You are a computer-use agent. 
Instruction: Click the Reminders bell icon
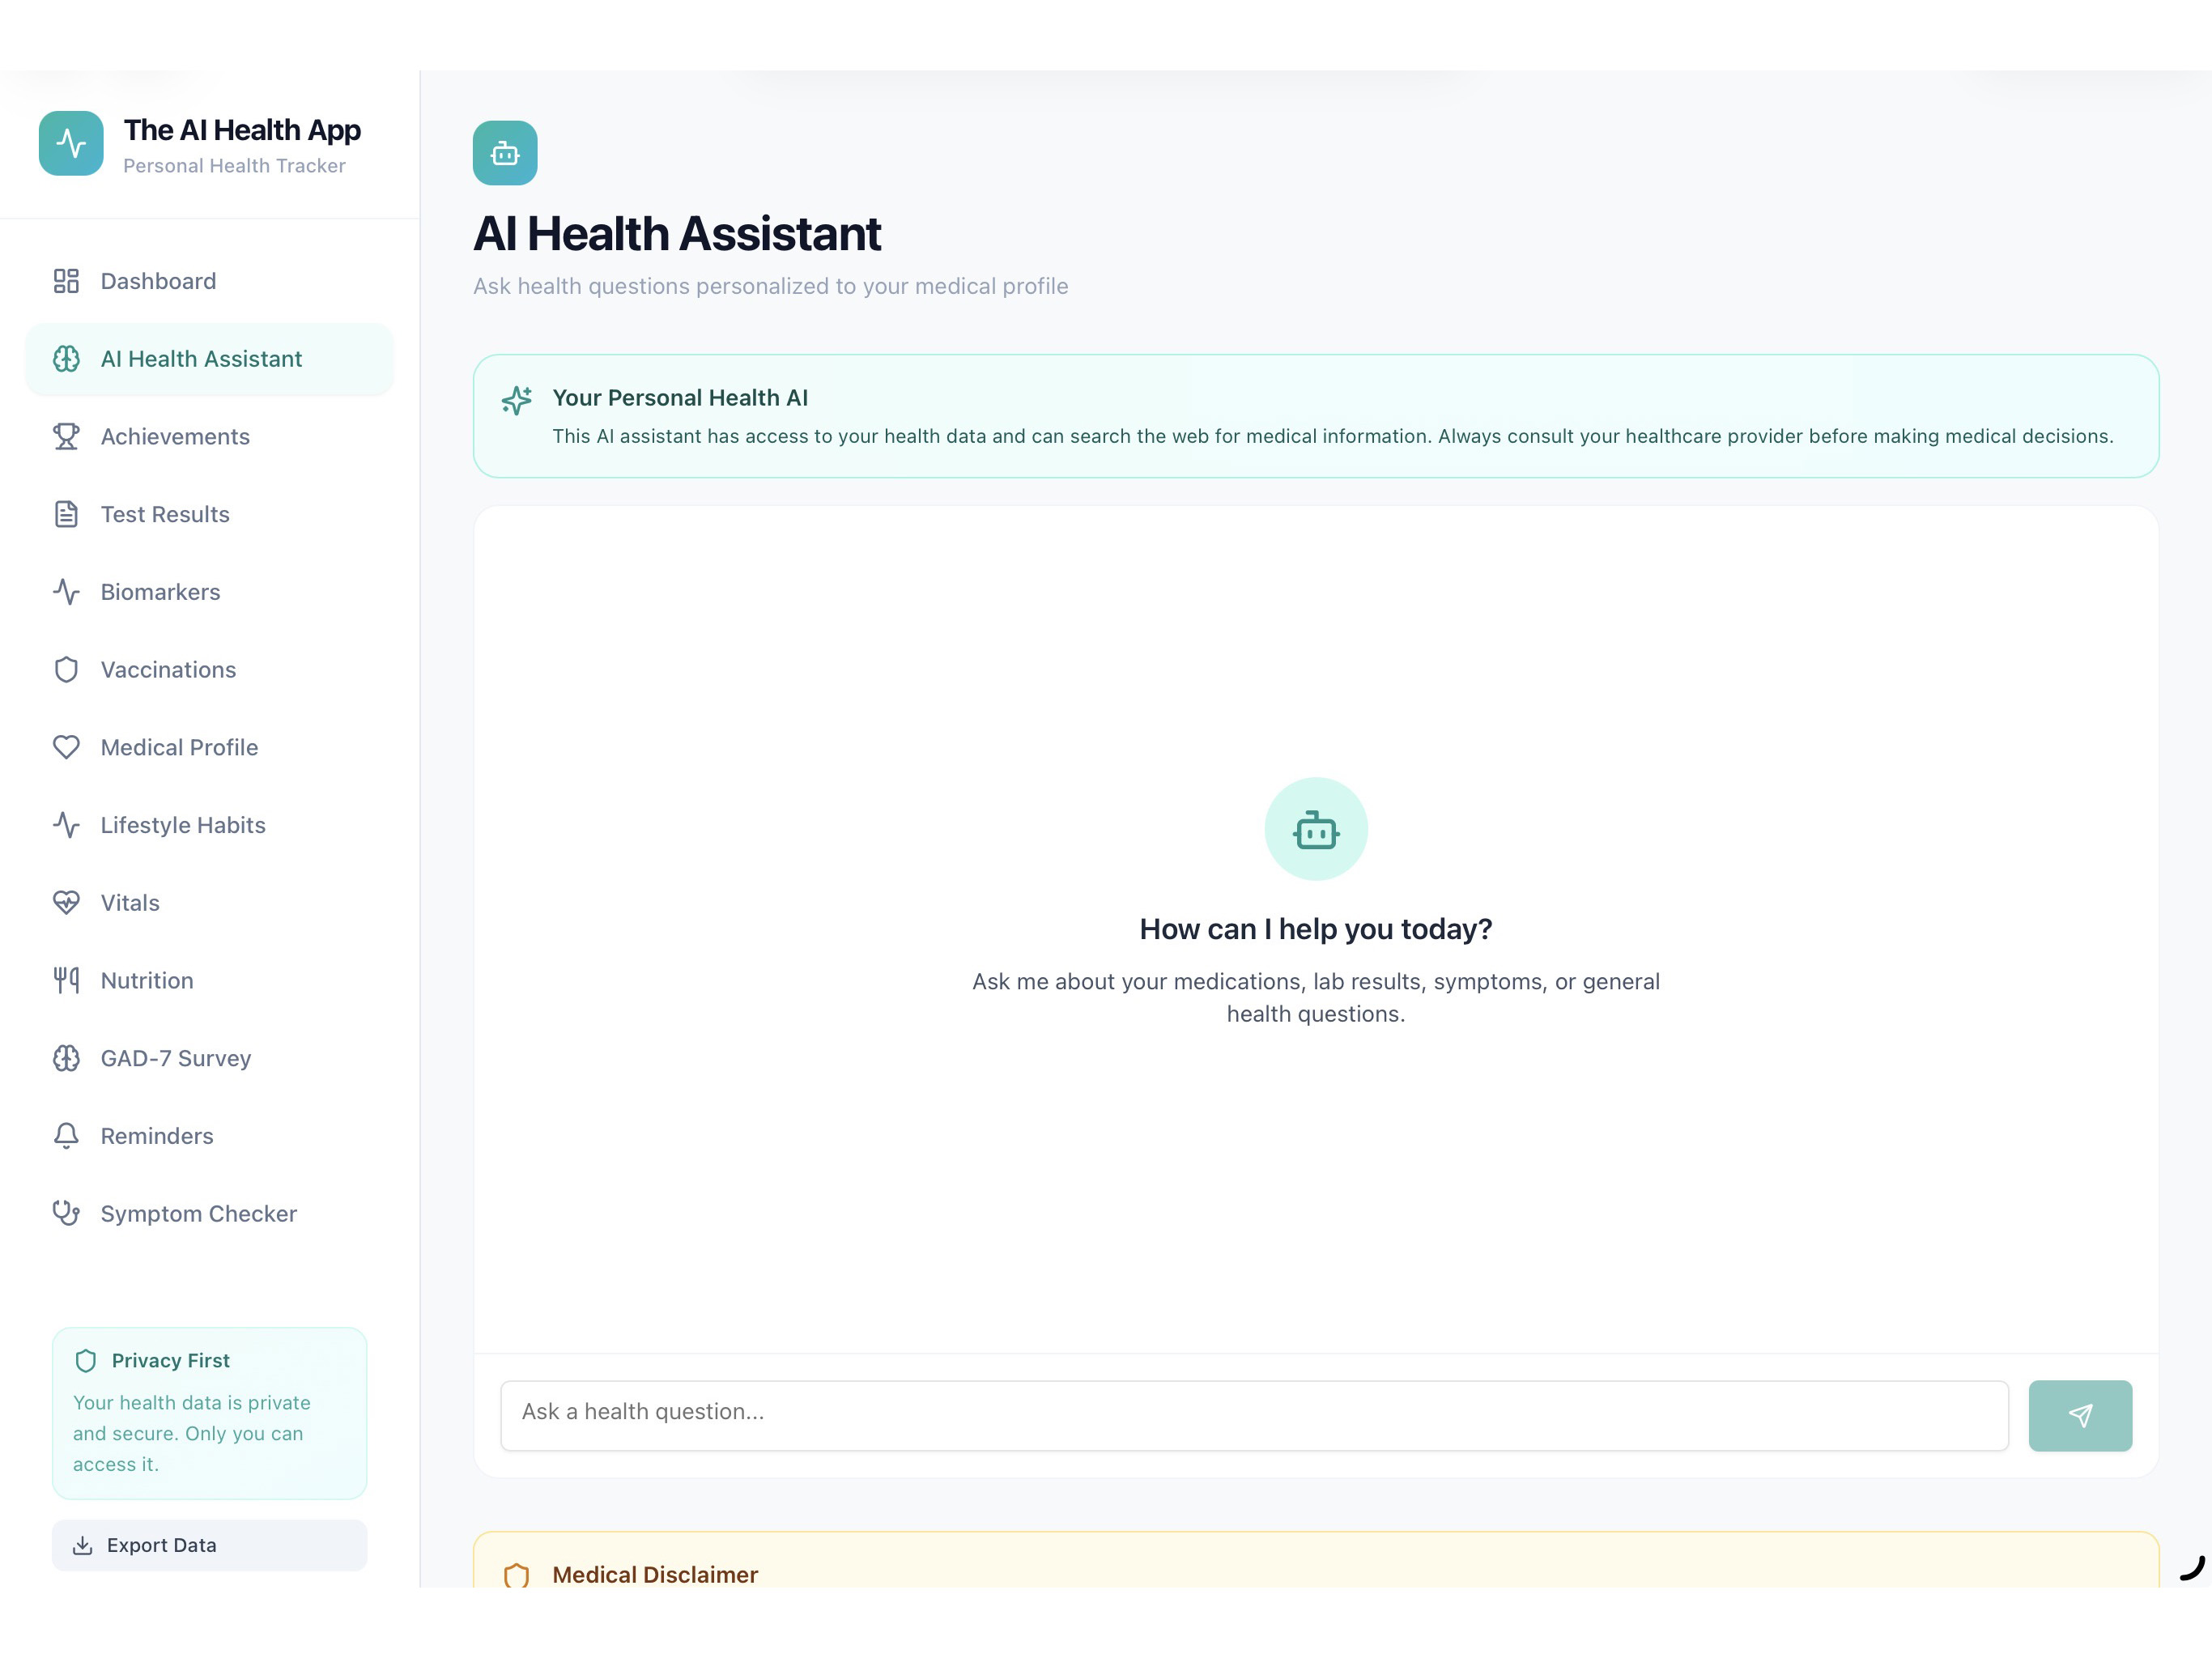[66, 1136]
